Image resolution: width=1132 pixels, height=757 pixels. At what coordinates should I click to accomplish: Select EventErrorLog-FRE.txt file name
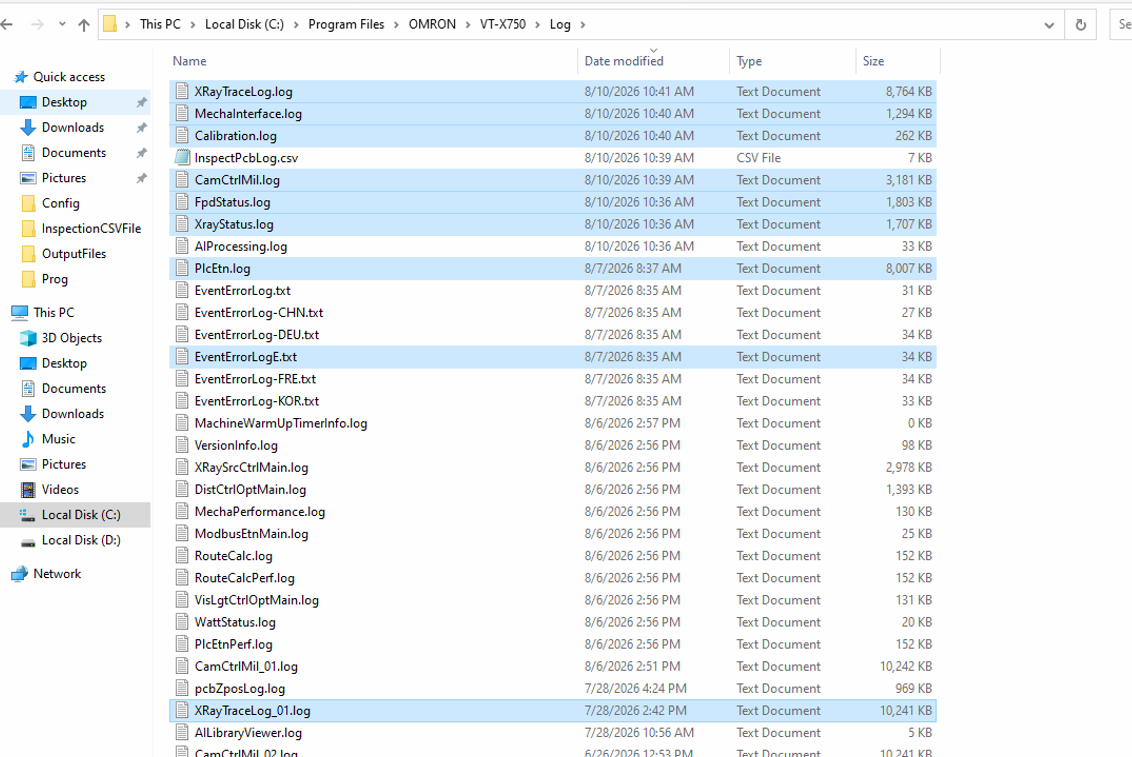pos(255,379)
